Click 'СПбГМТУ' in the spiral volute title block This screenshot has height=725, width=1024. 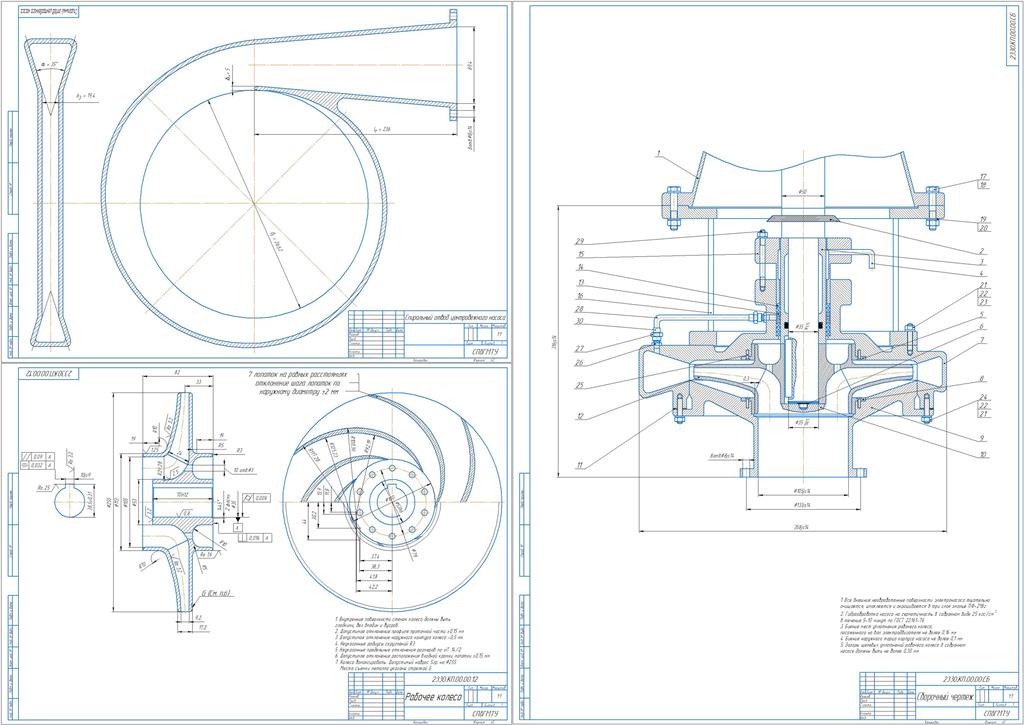(483, 350)
